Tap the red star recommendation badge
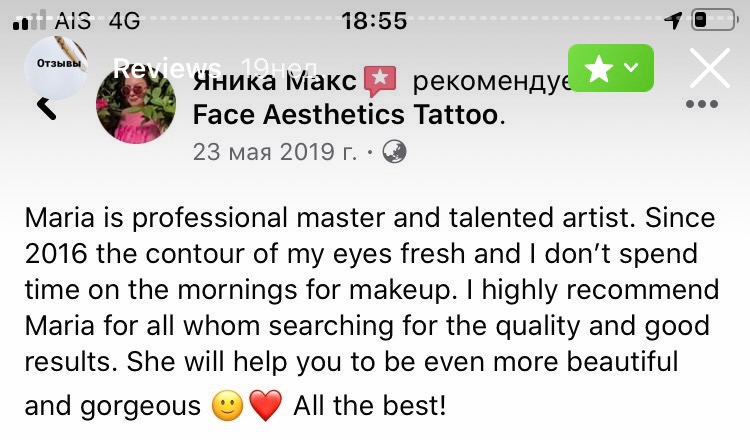This screenshot has height=440, width=750. 380,80
